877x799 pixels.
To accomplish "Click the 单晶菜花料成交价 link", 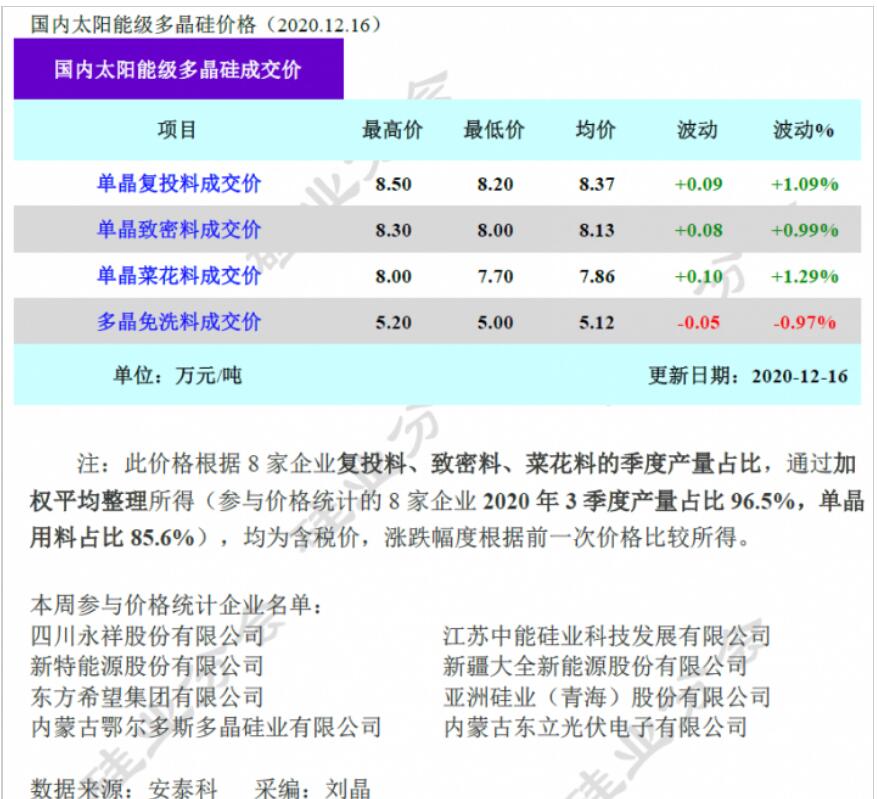I will [x=178, y=276].
